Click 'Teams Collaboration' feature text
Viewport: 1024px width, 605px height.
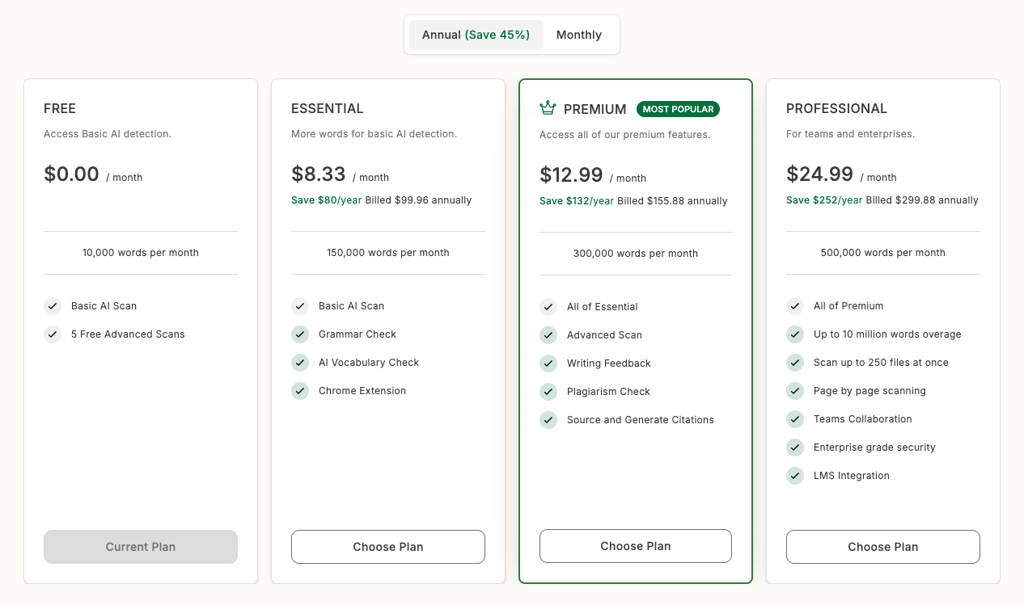pyautogui.click(x=863, y=419)
